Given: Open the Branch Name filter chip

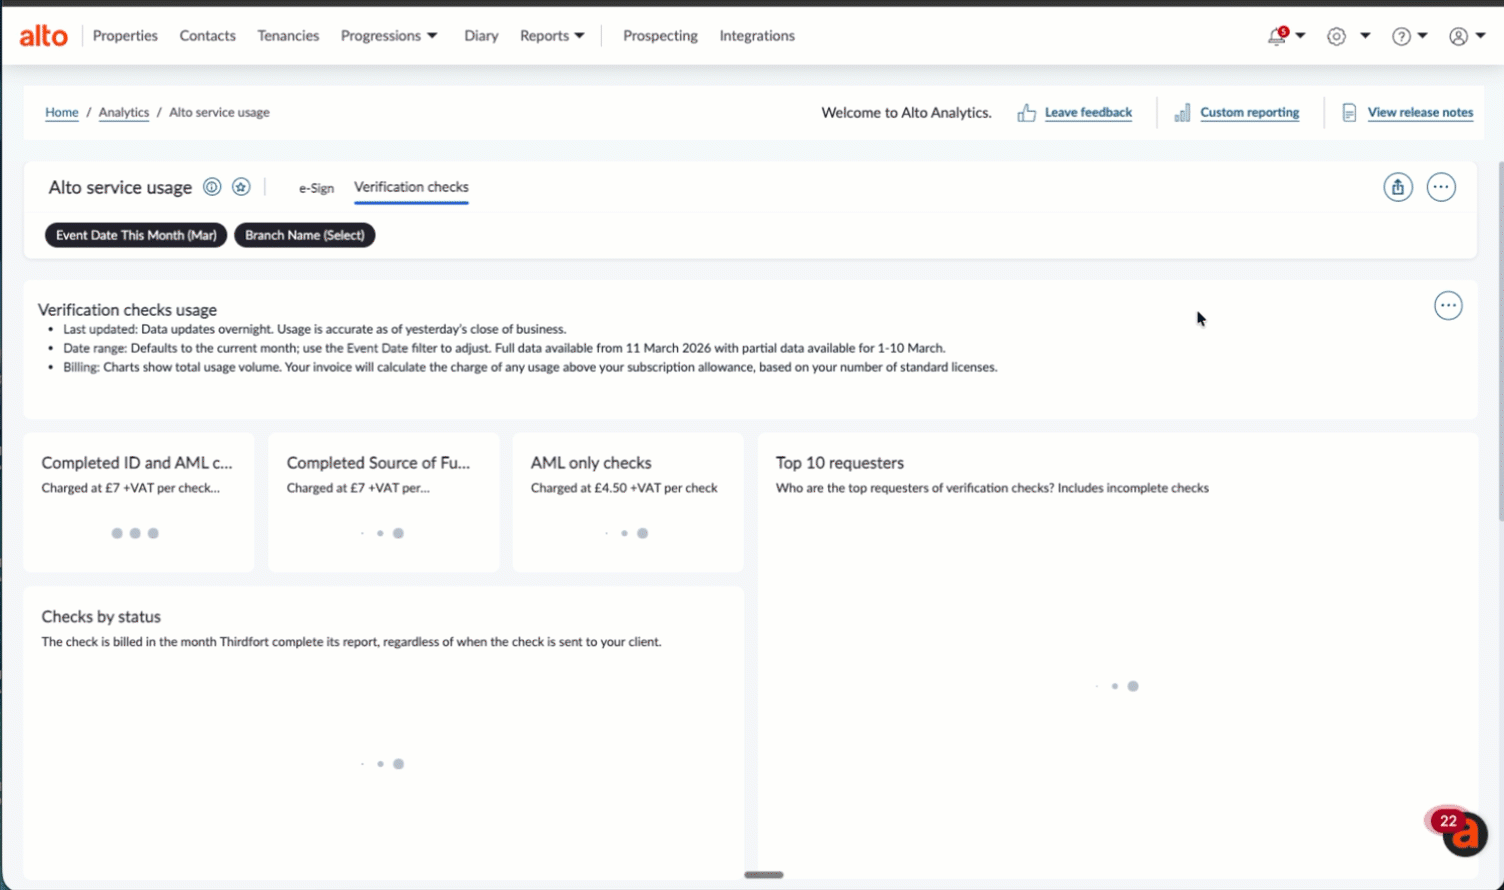Looking at the screenshot, I should coord(305,235).
